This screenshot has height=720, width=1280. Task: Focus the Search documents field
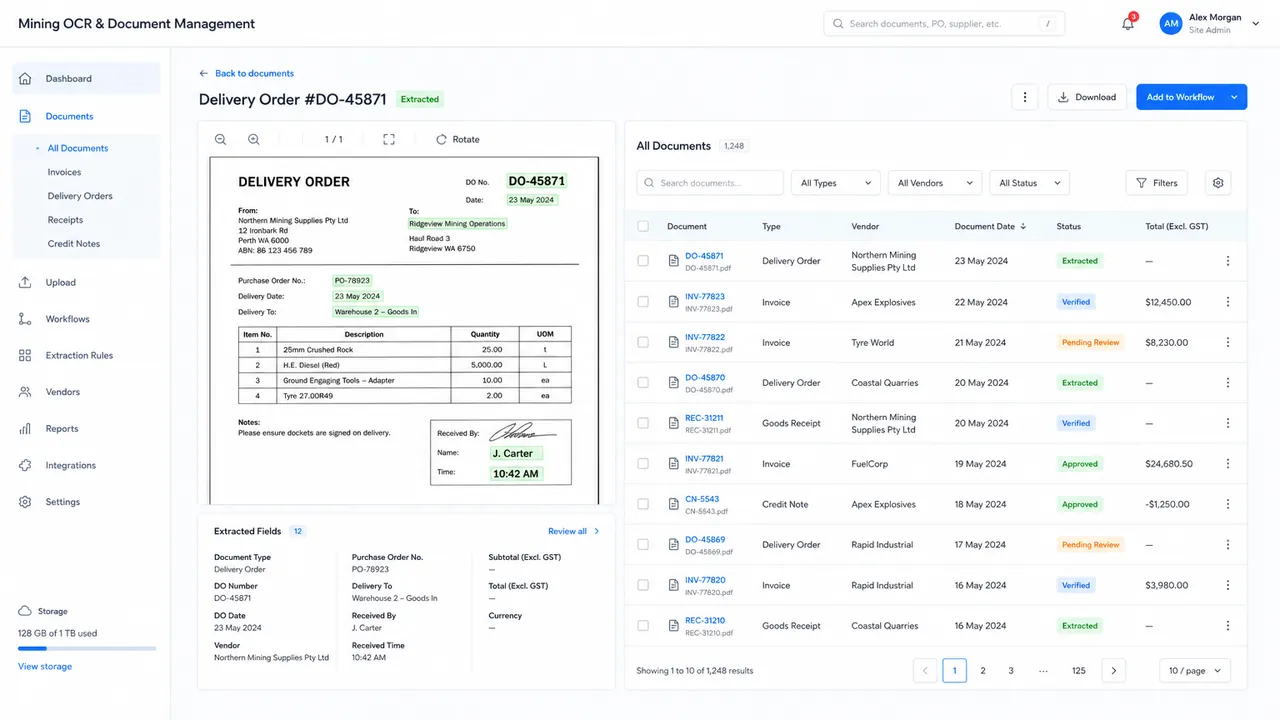click(710, 183)
